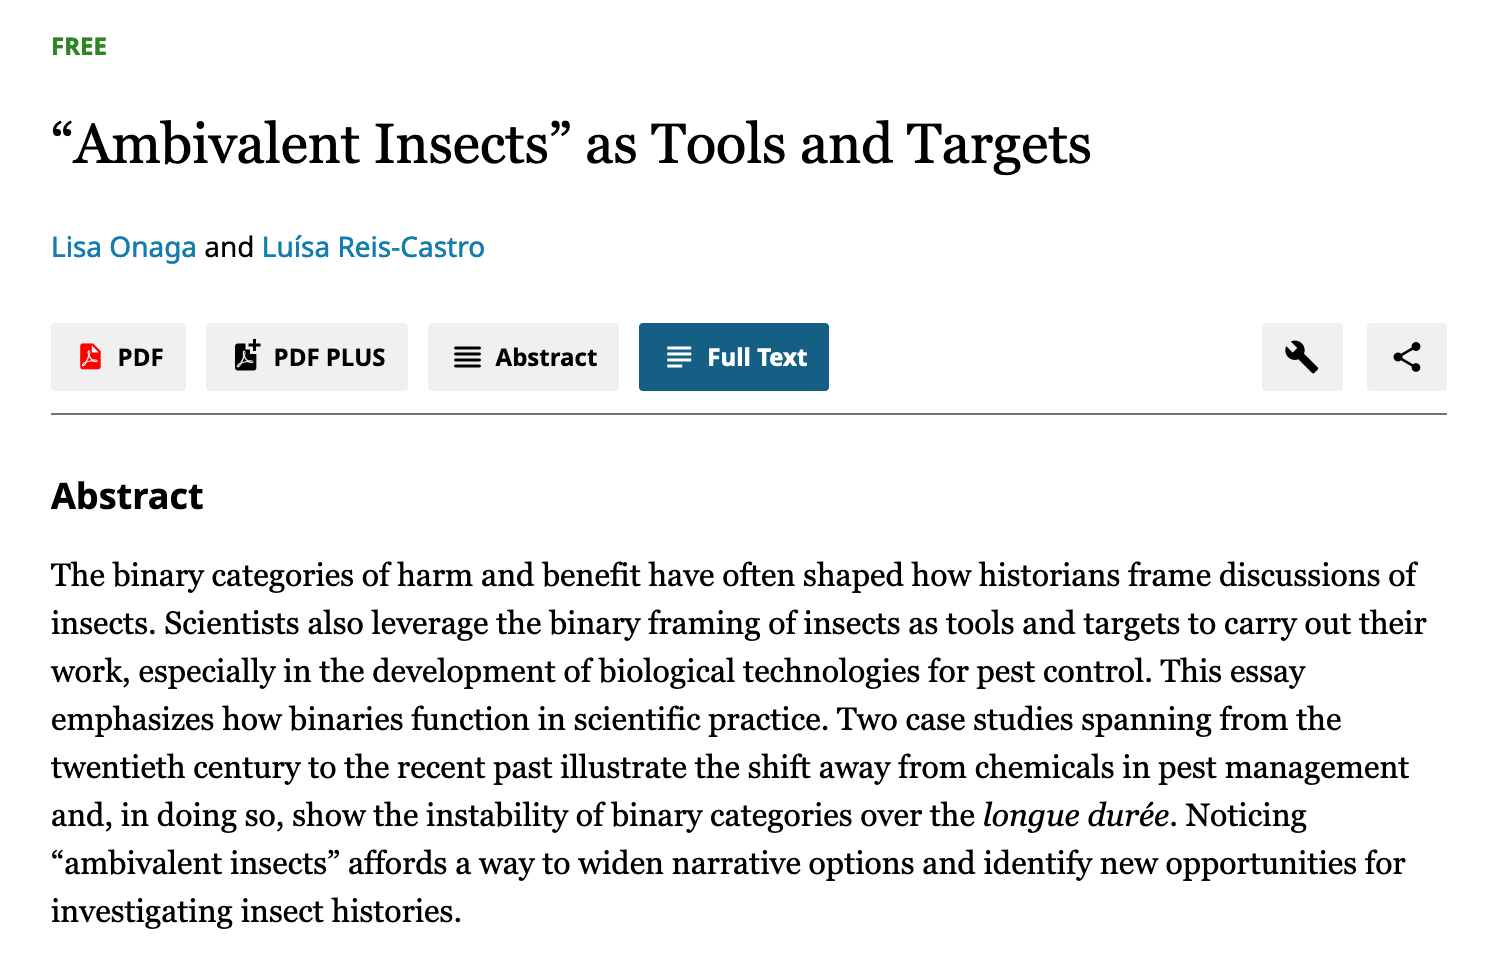Click the PDF PLUS document icon
Screen dimensions: 1488x964
(x=246, y=356)
